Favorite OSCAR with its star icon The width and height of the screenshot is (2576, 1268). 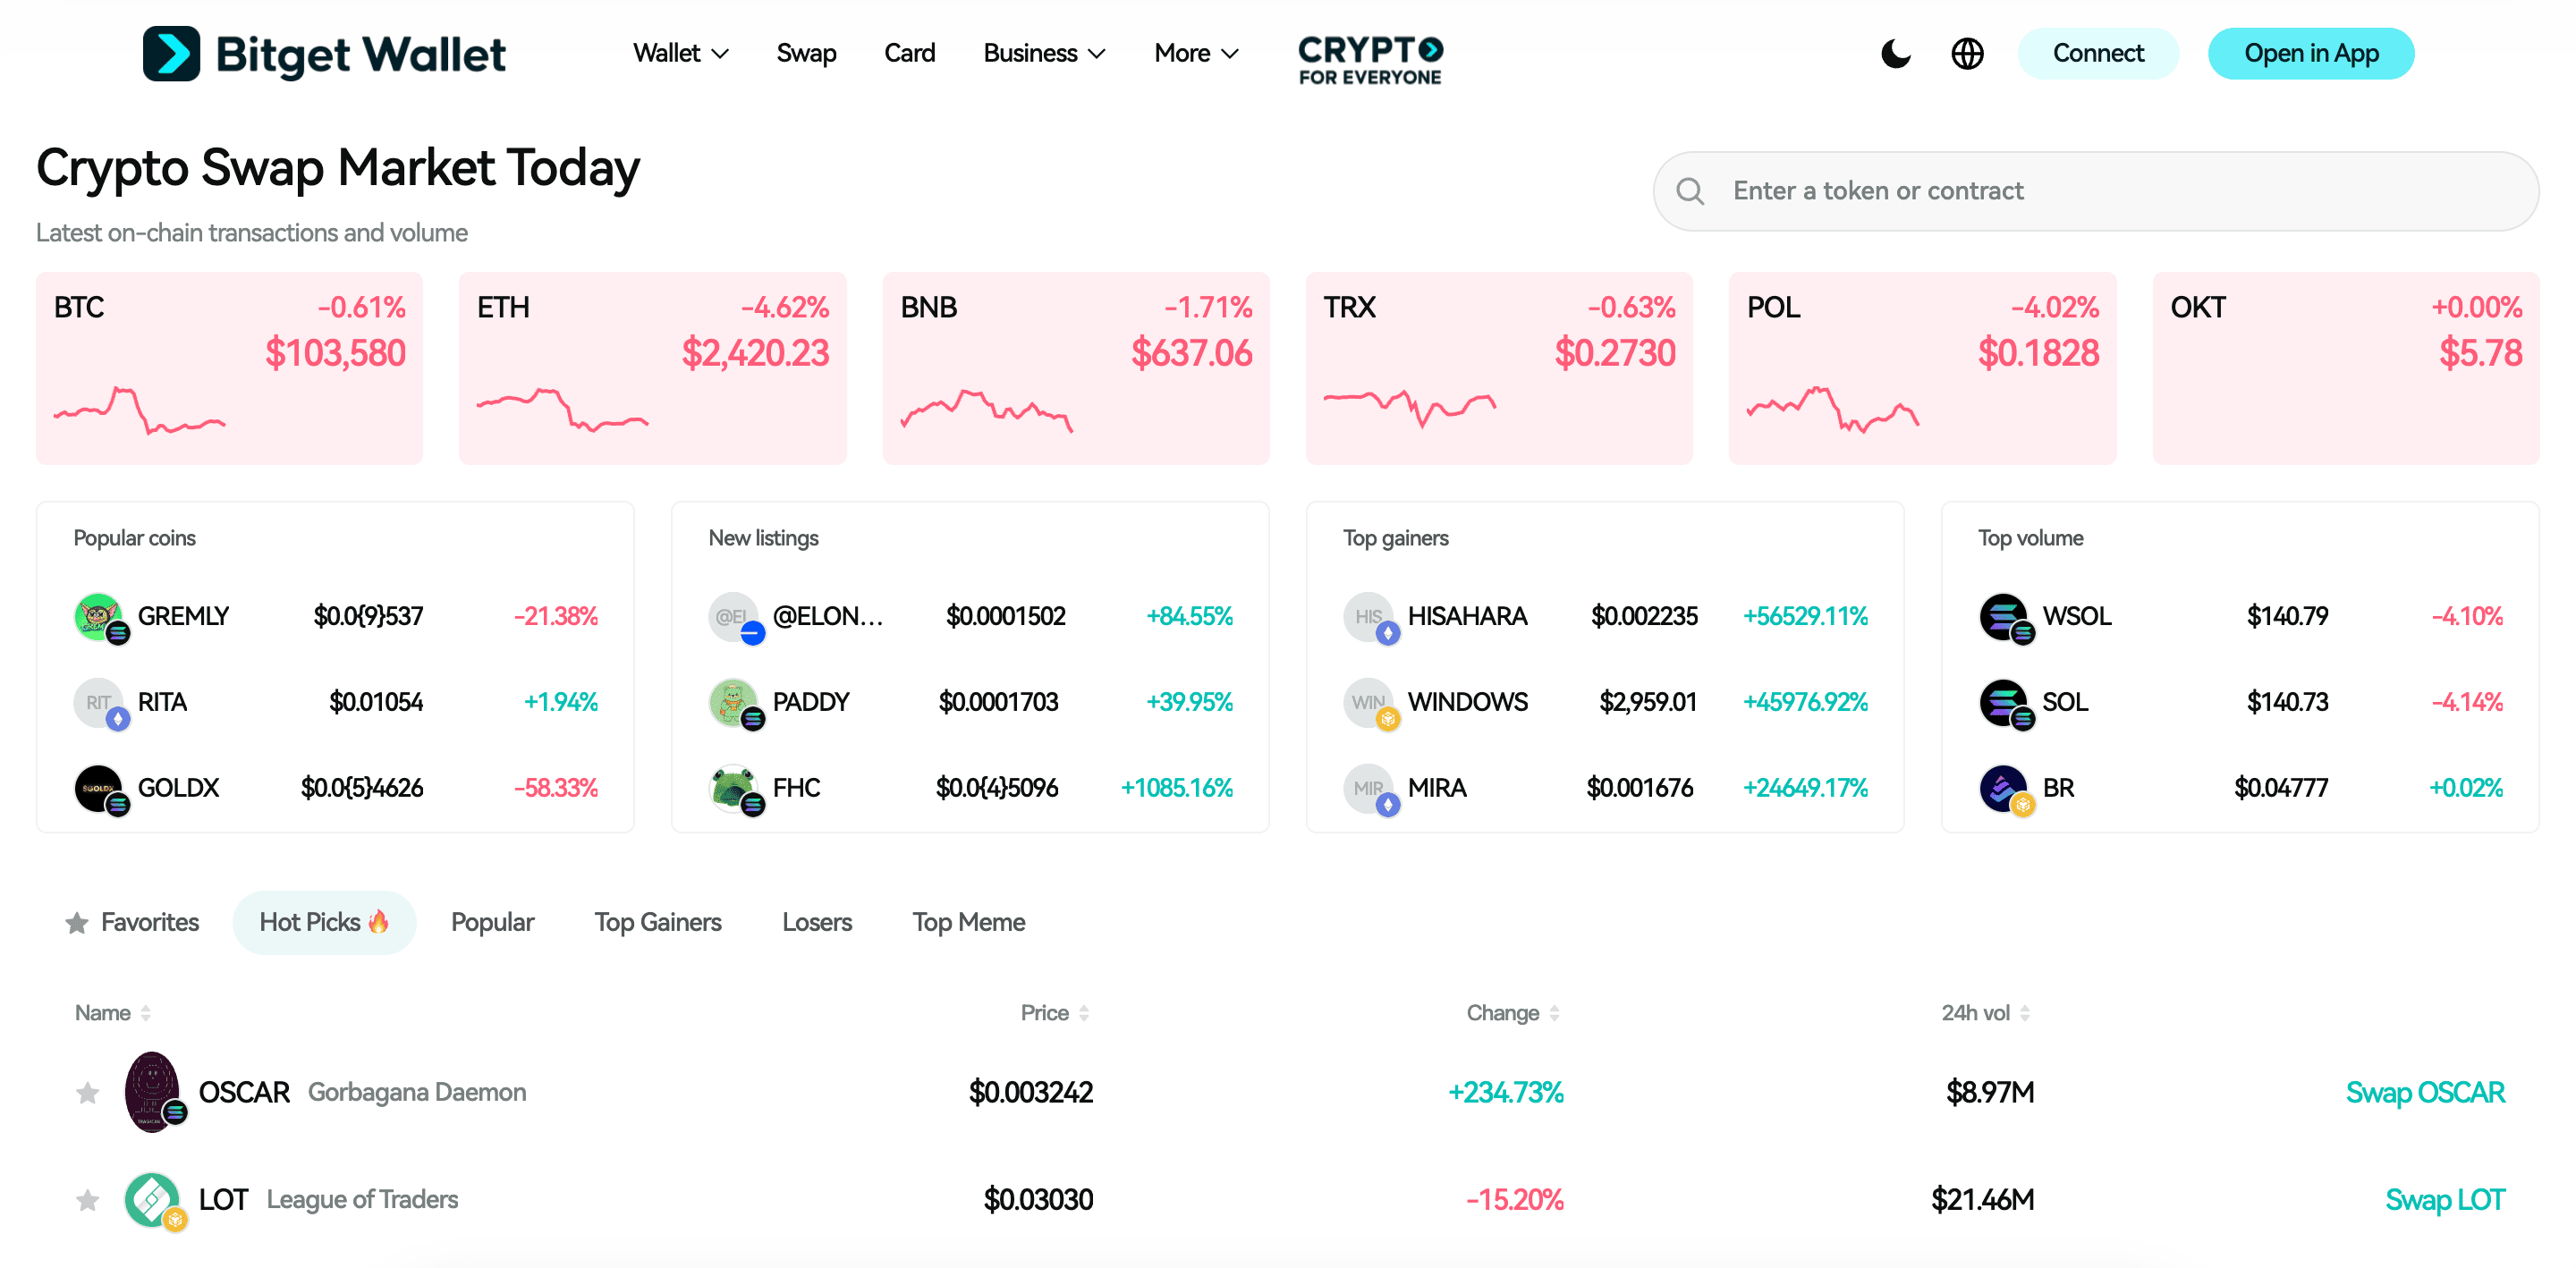point(88,1092)
